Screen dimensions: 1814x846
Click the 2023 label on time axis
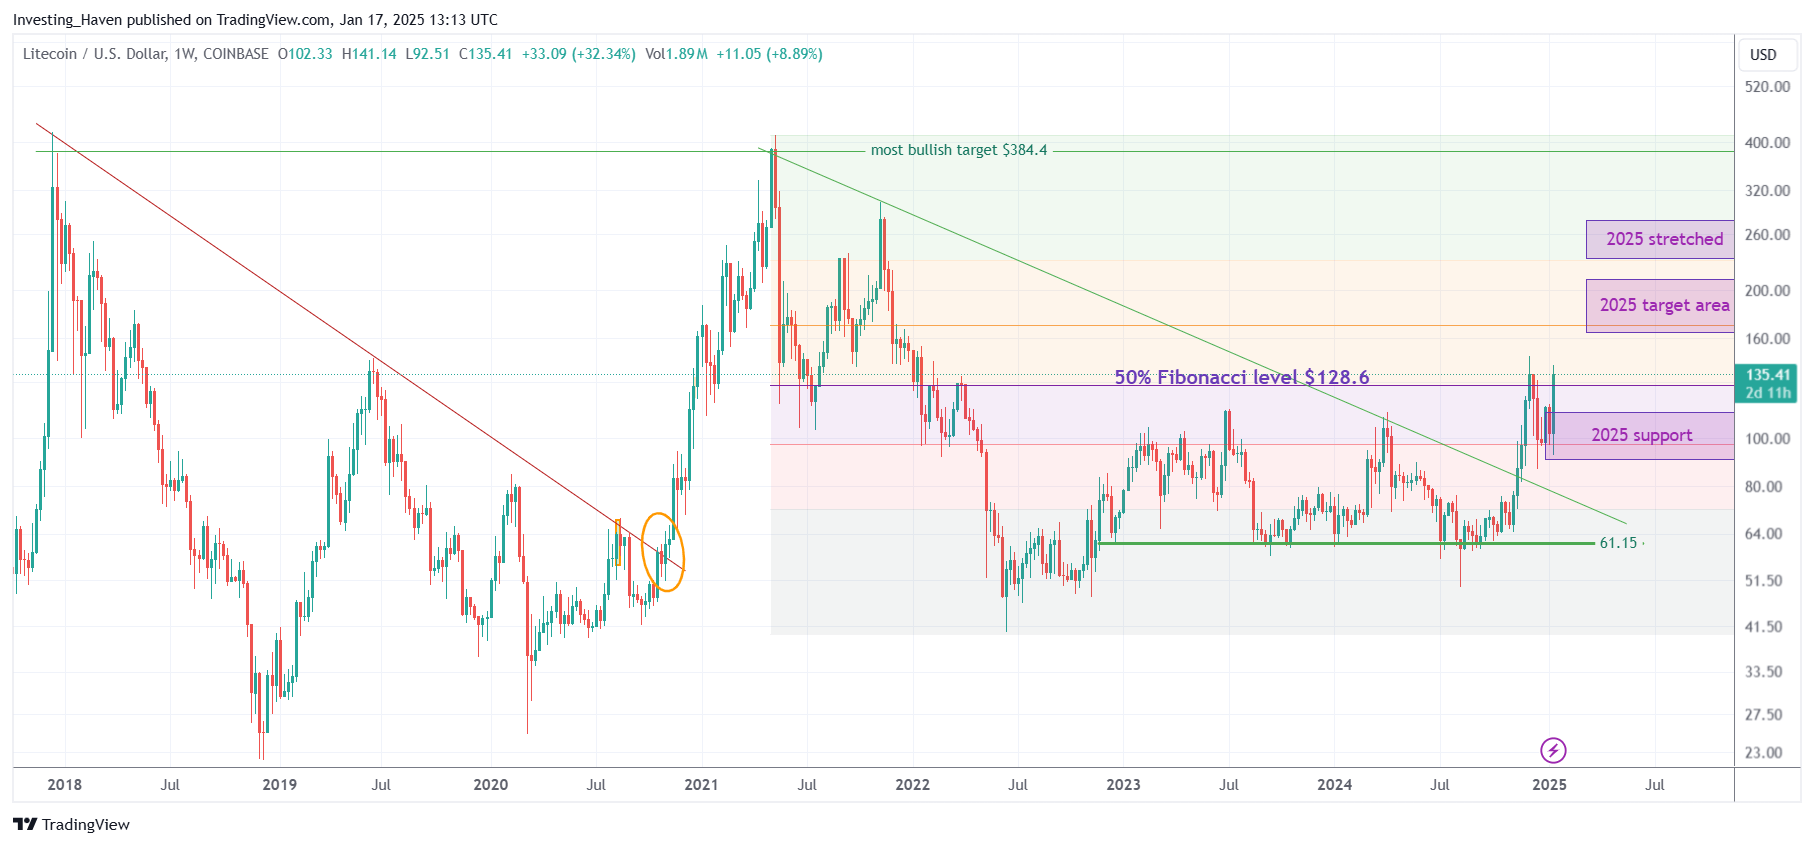(x=1123, y=785)
